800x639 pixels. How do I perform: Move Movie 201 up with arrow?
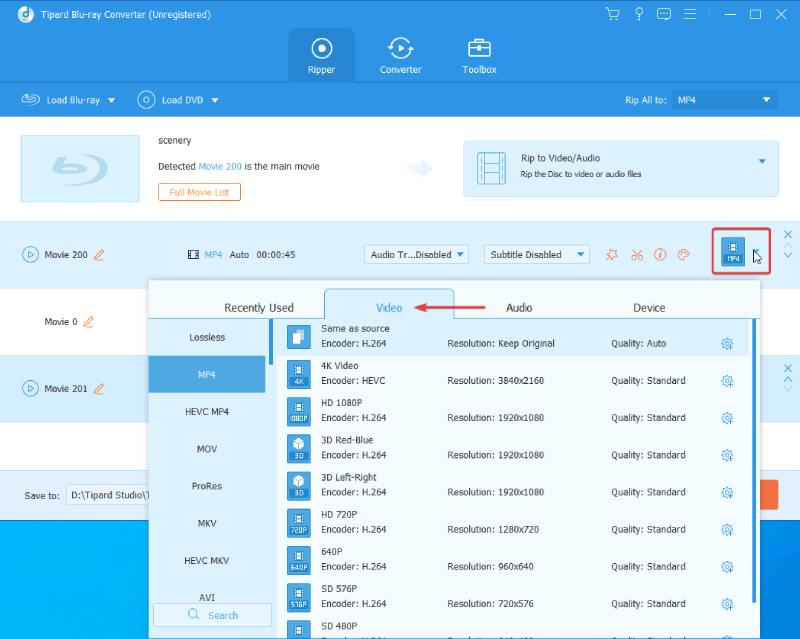[x=788, y=379]
